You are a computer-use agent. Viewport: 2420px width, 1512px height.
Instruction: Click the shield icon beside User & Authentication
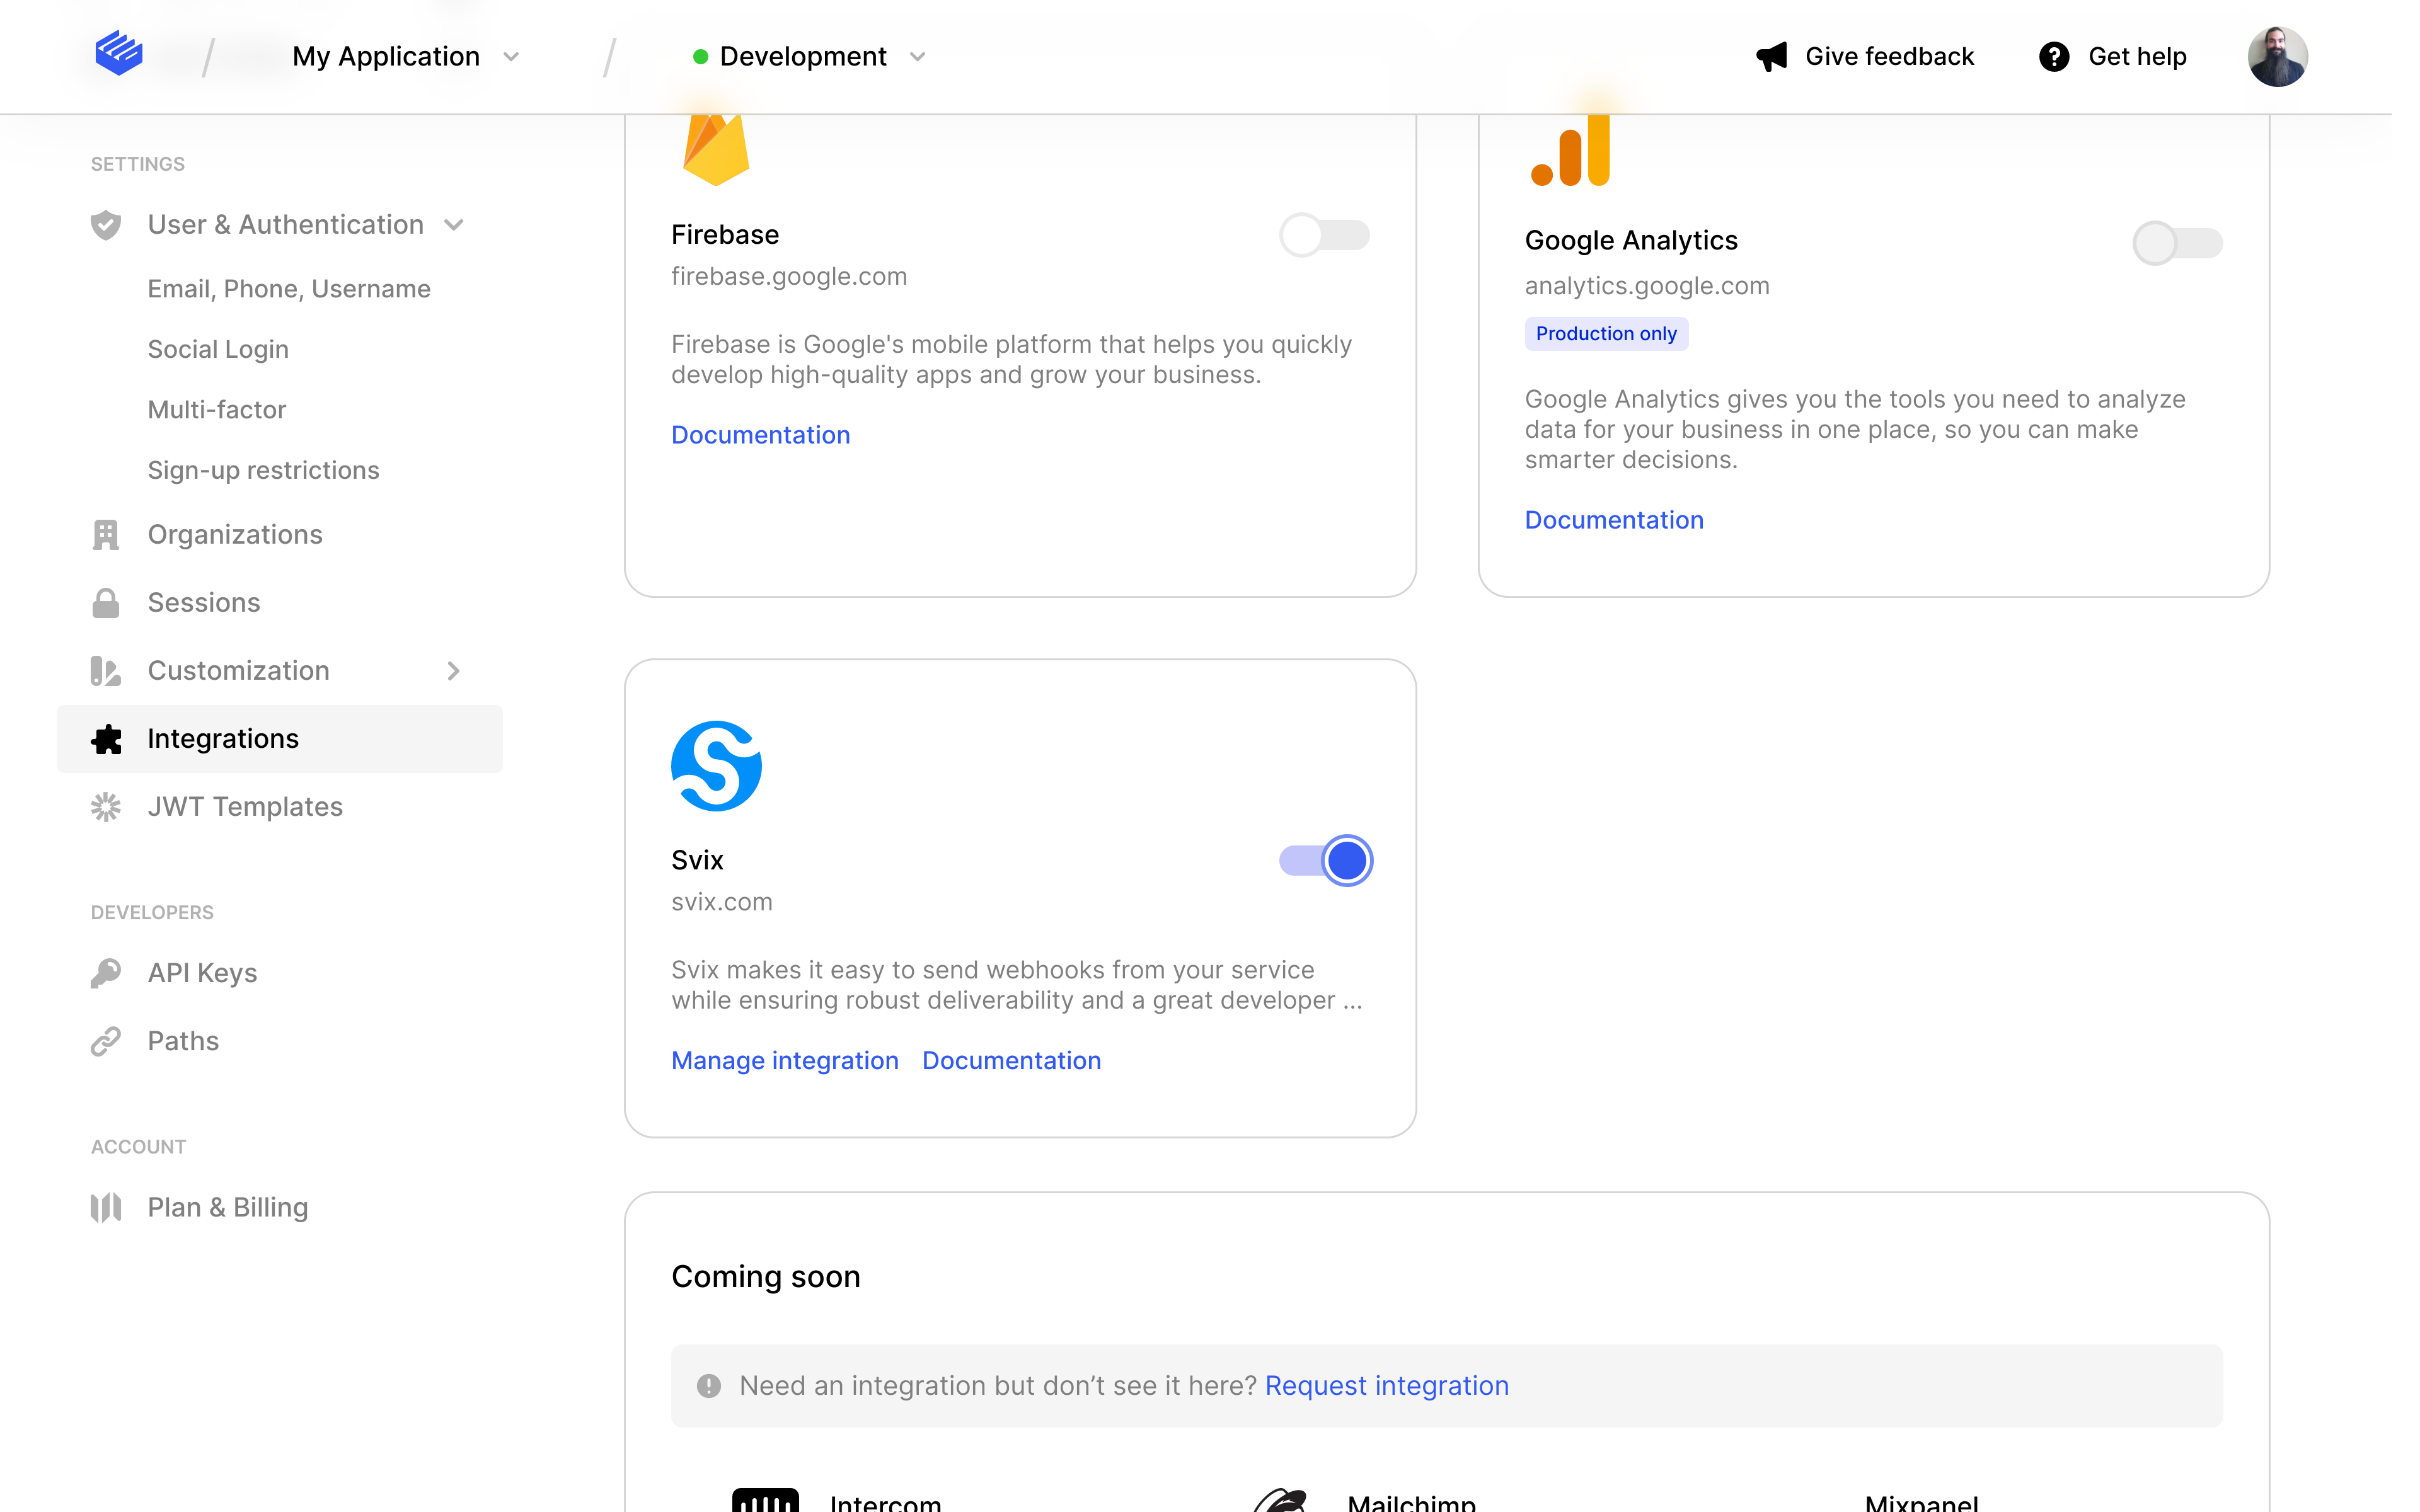coord(106,225)
